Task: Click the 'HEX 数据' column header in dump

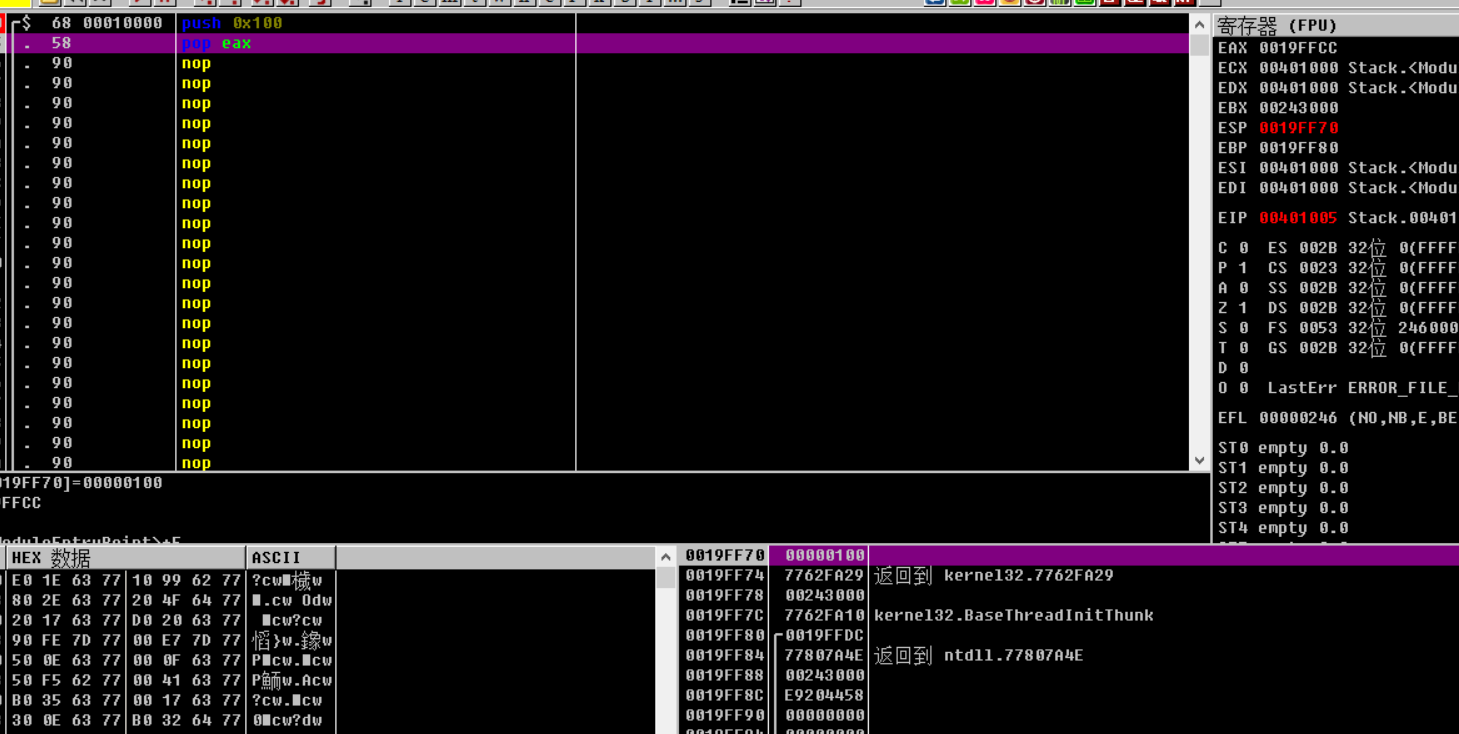Action: coord(126,557)
